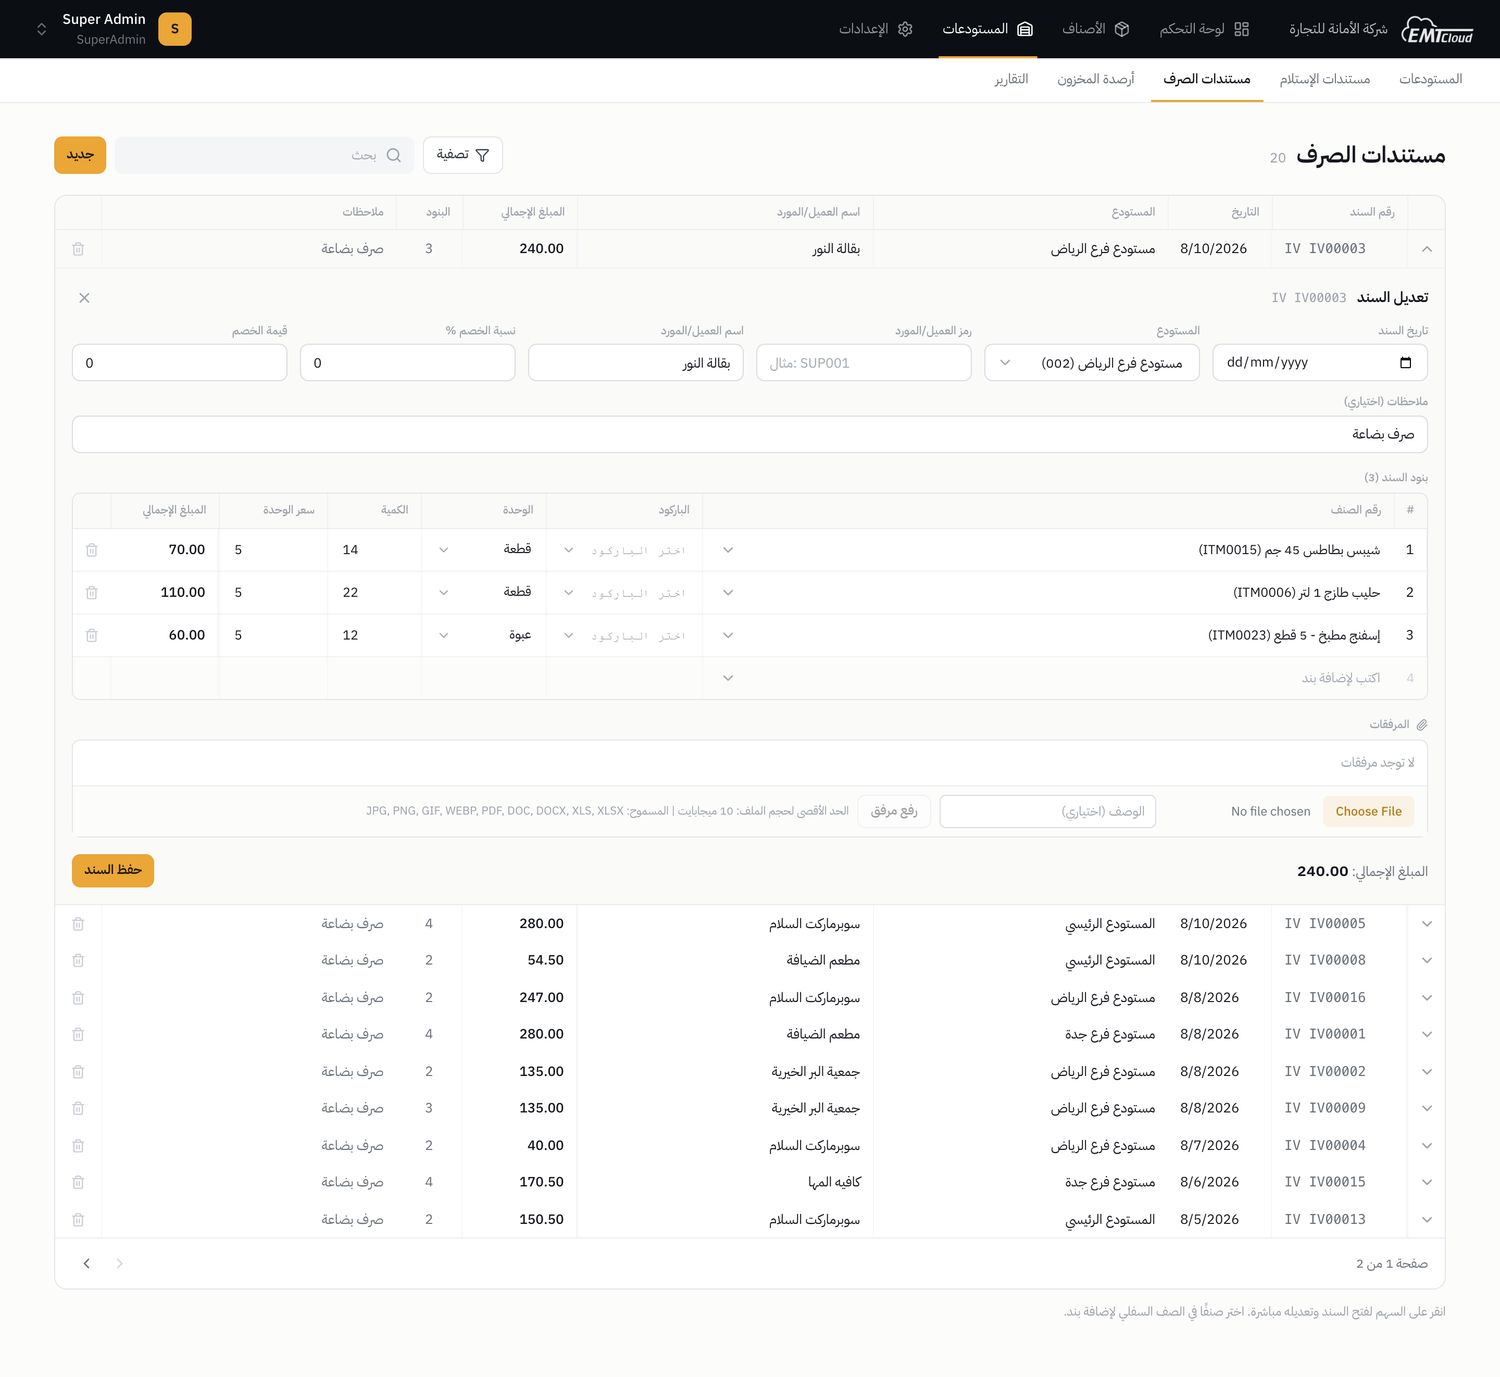Delete document IV00002 via its trash icon
Screen dimensions: 1500x1377
78,1072
